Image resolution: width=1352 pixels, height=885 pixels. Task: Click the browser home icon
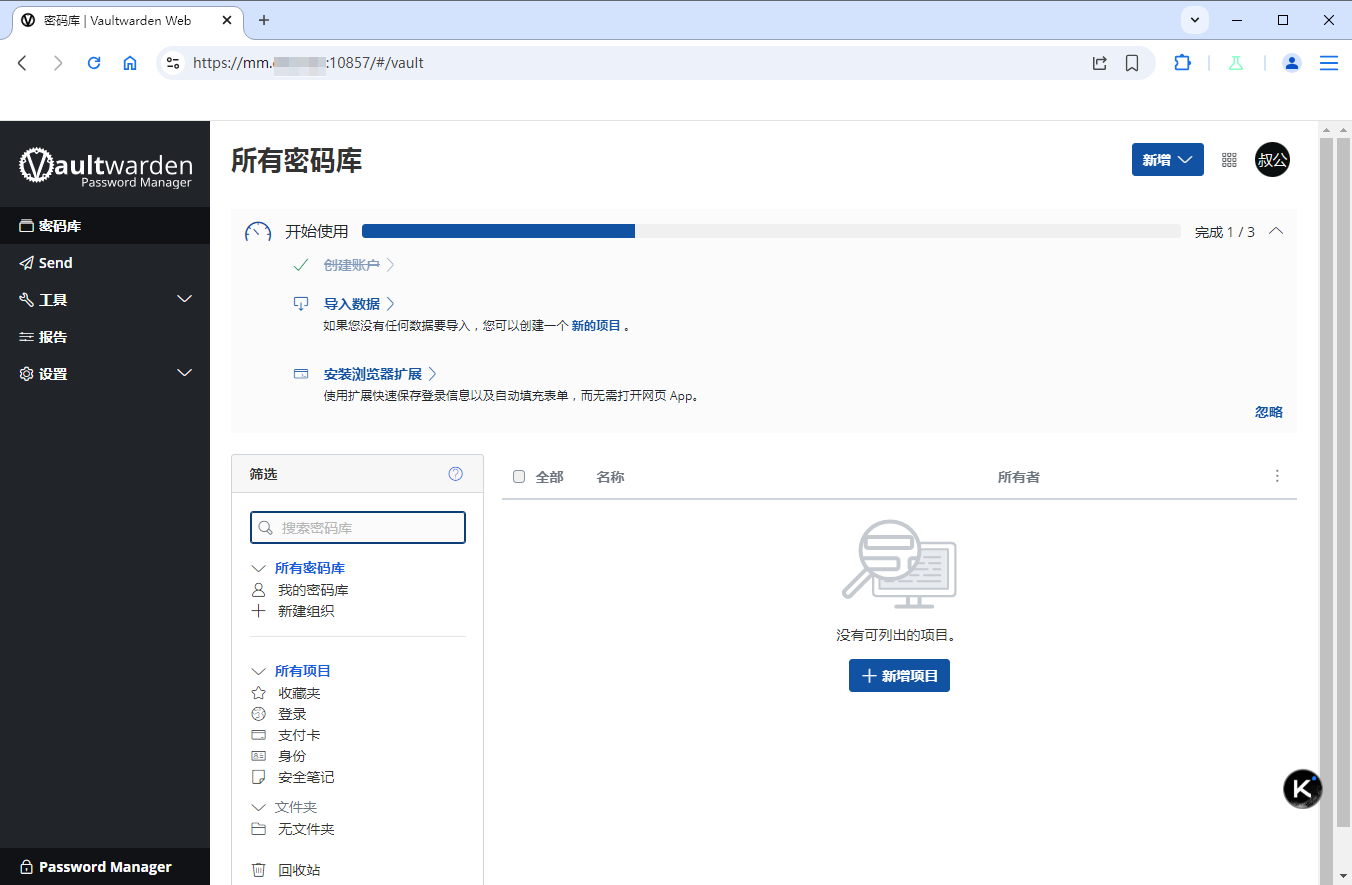point(130,63)
